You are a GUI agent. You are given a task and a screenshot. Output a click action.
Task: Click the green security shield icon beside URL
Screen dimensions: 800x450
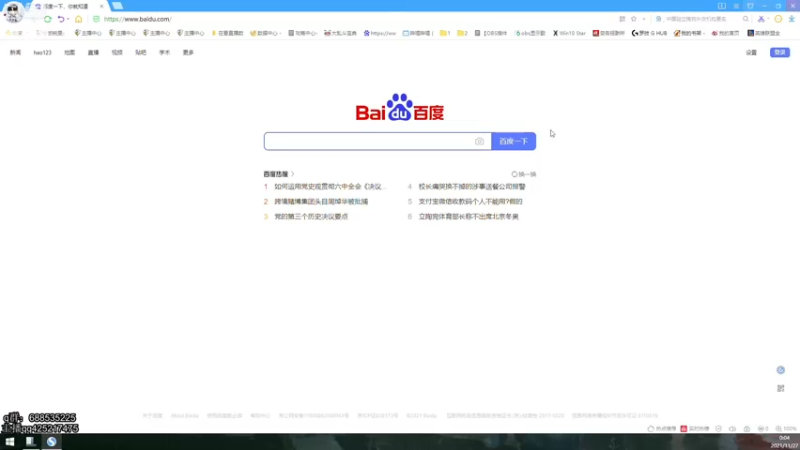click(x=96, y=19)
